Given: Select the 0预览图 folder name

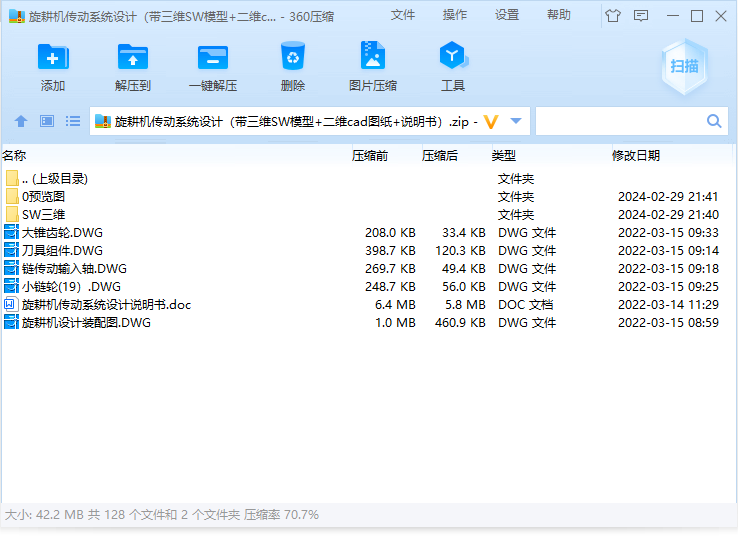Looking at the screenshot, I should [43, 196].
